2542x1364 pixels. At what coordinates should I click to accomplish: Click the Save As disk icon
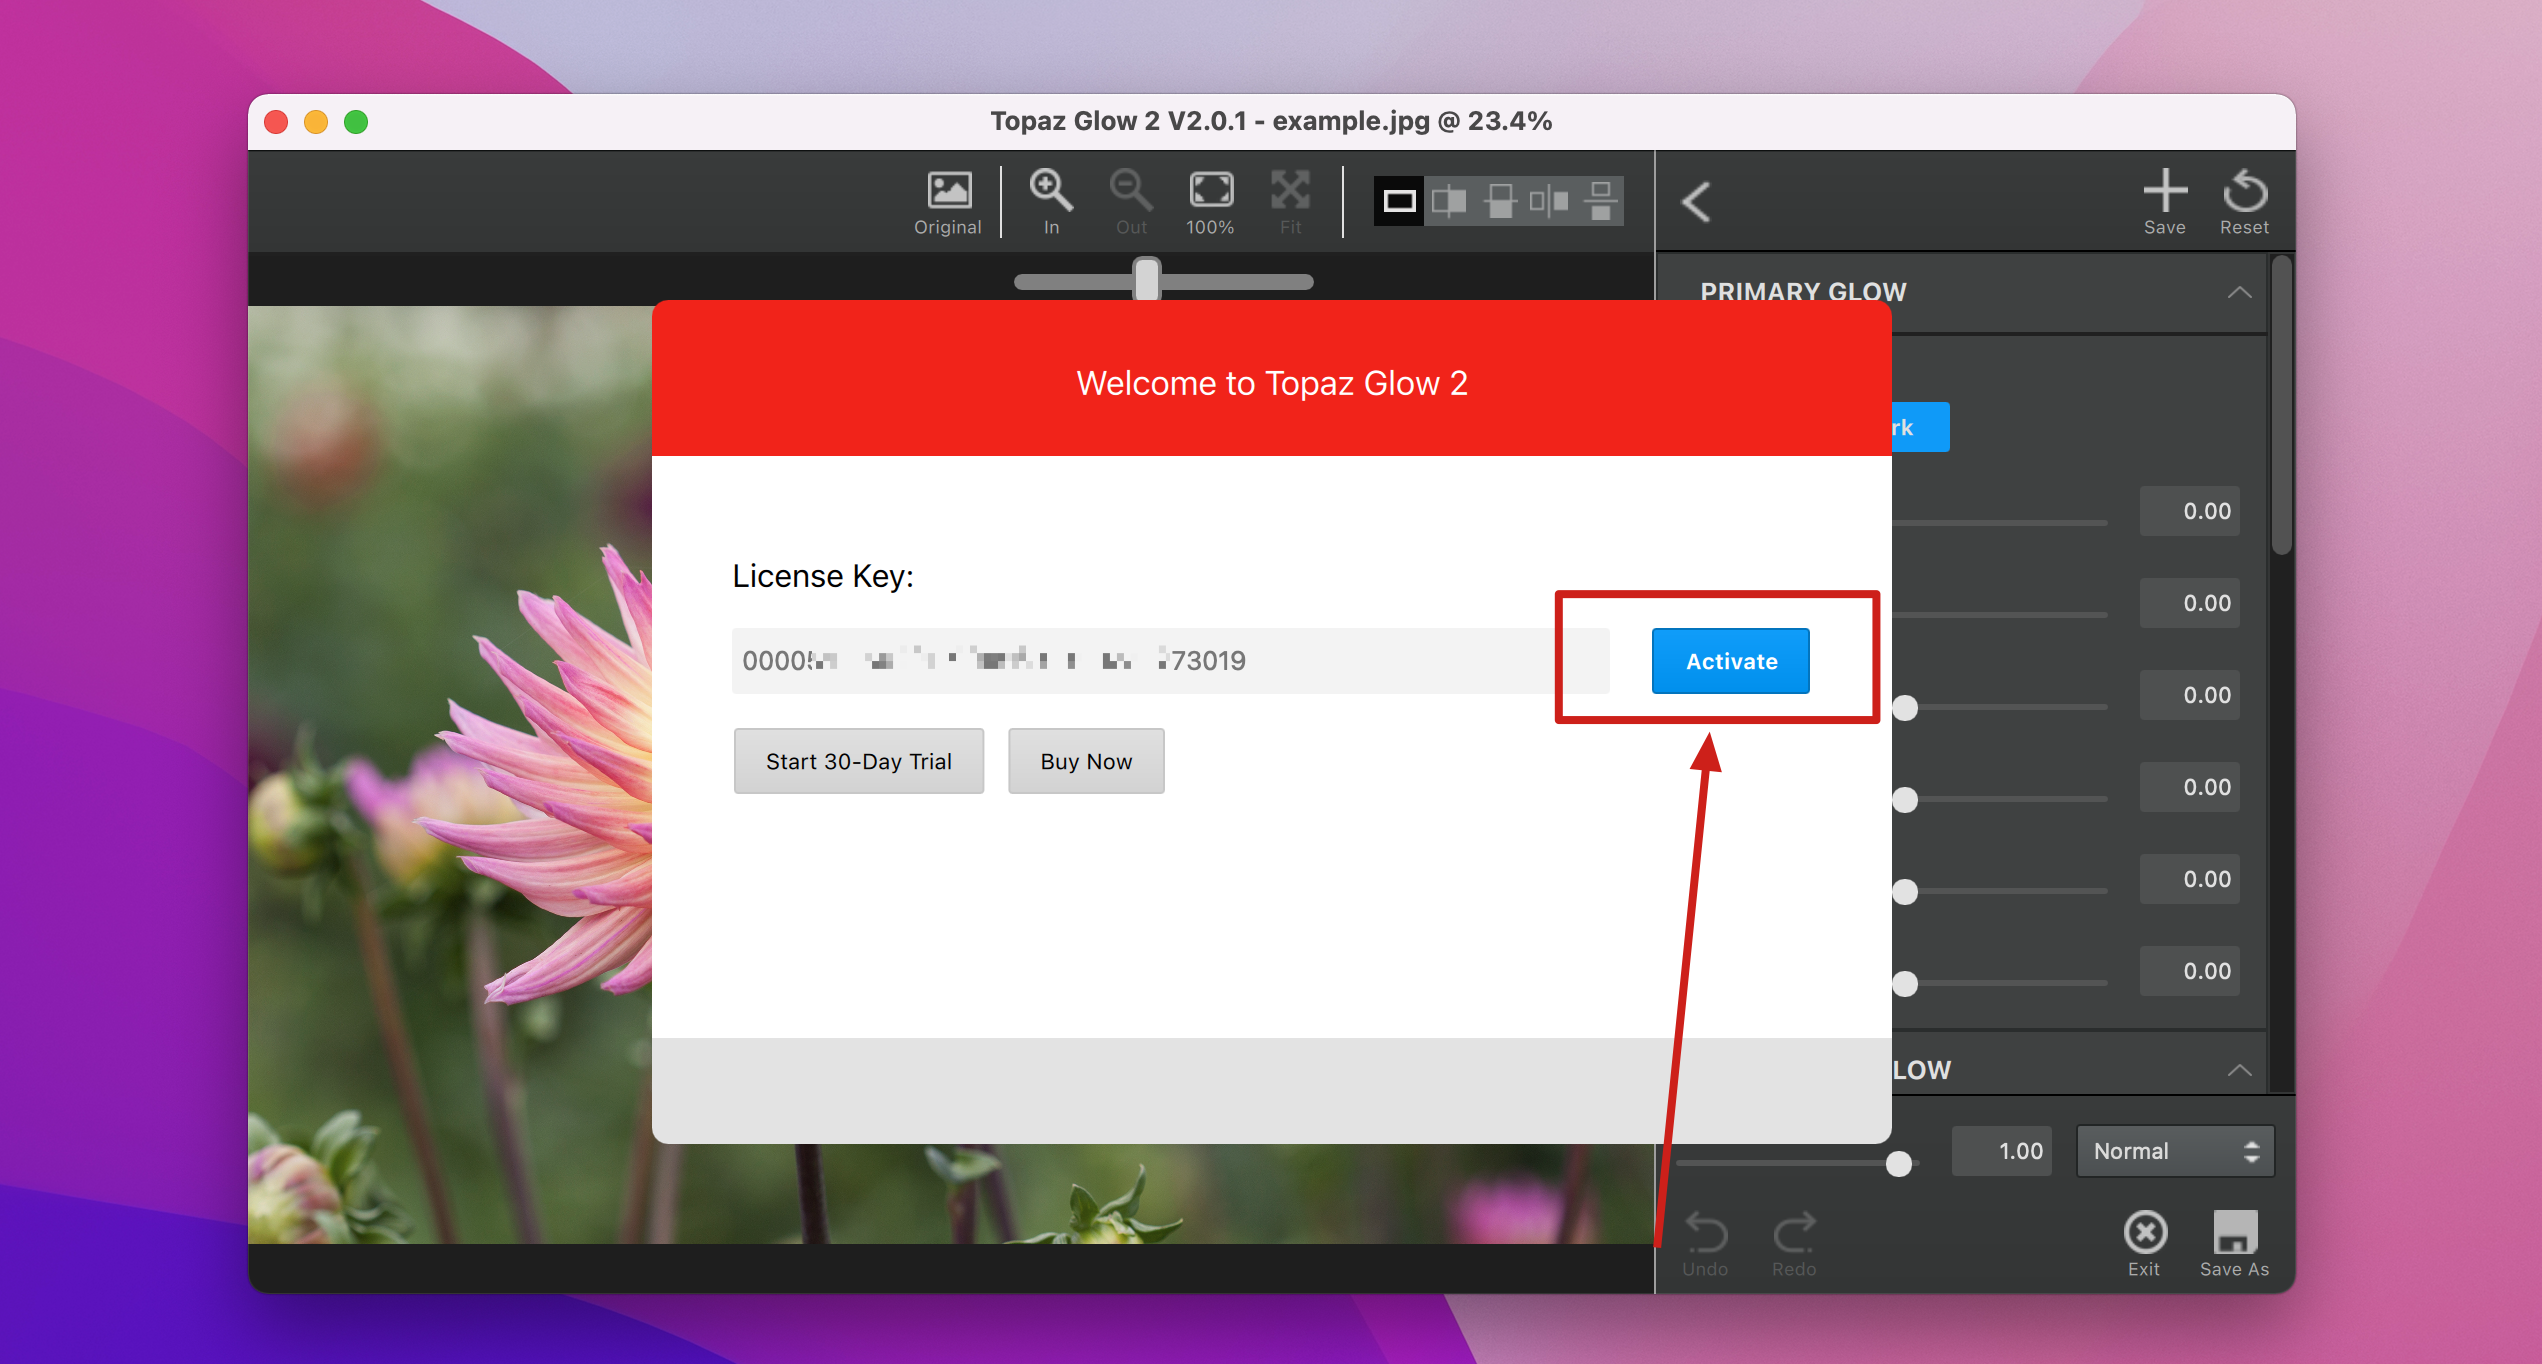tap(2234, 1233)
